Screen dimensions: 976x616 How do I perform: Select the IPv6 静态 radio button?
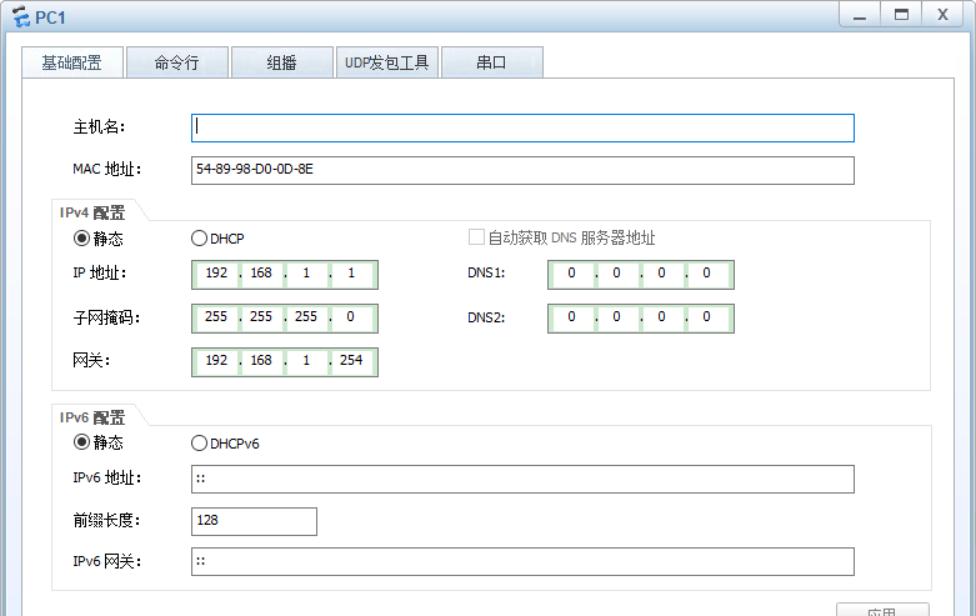(82, 442)
